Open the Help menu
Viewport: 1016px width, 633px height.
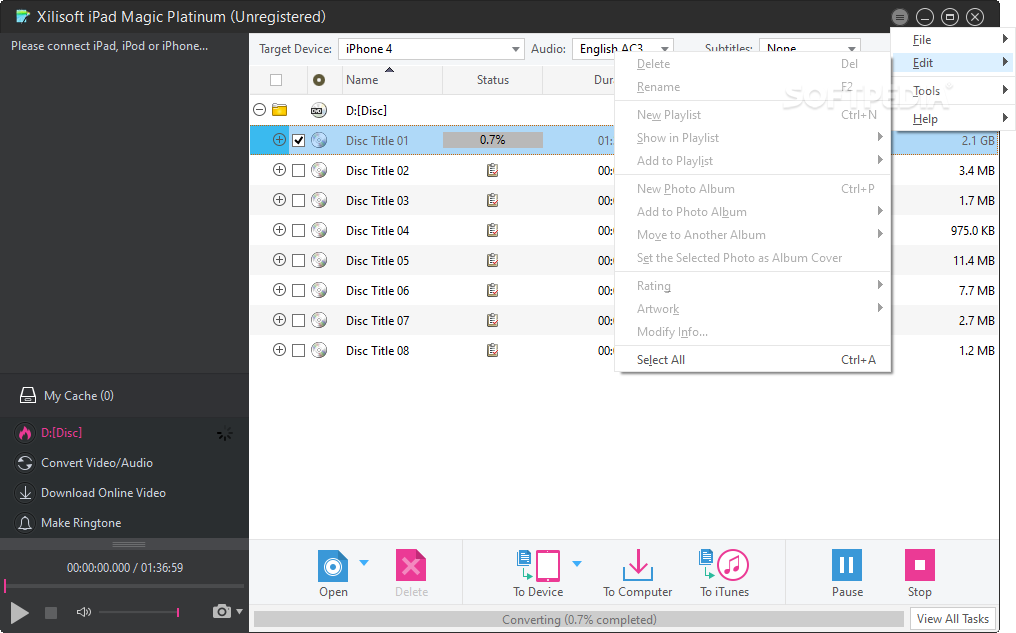(x=952, y=119)
